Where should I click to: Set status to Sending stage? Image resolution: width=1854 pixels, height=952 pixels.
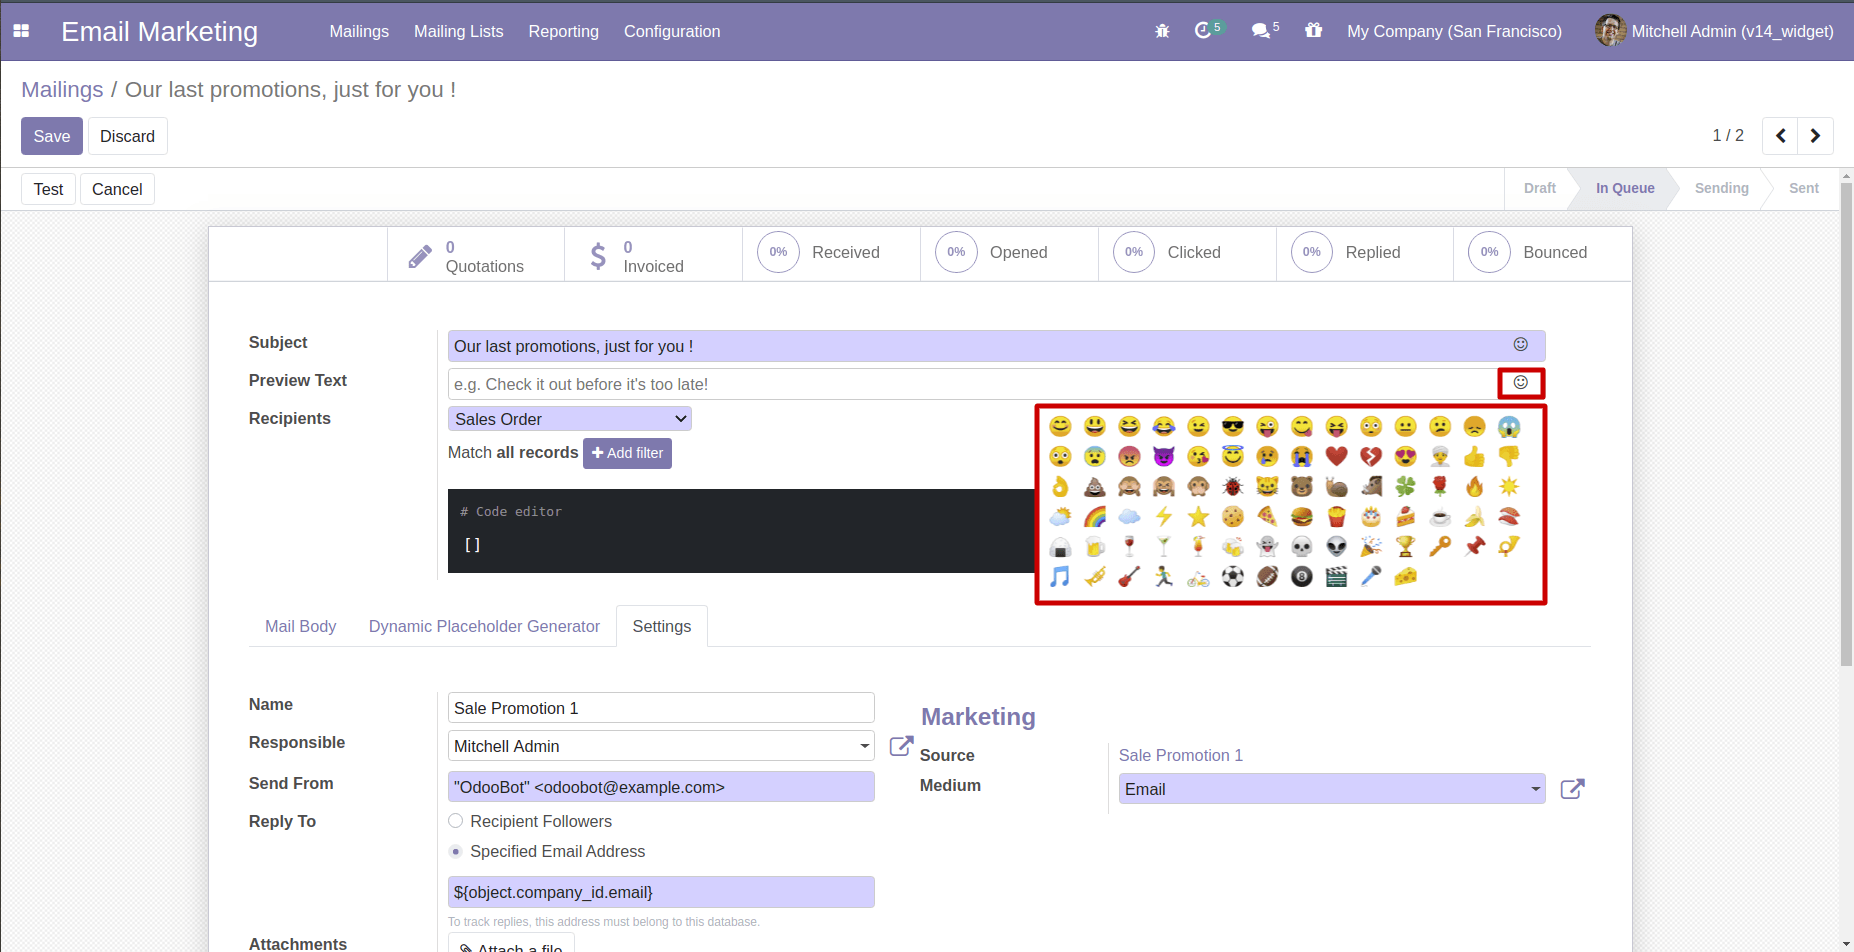[1721, 188]
